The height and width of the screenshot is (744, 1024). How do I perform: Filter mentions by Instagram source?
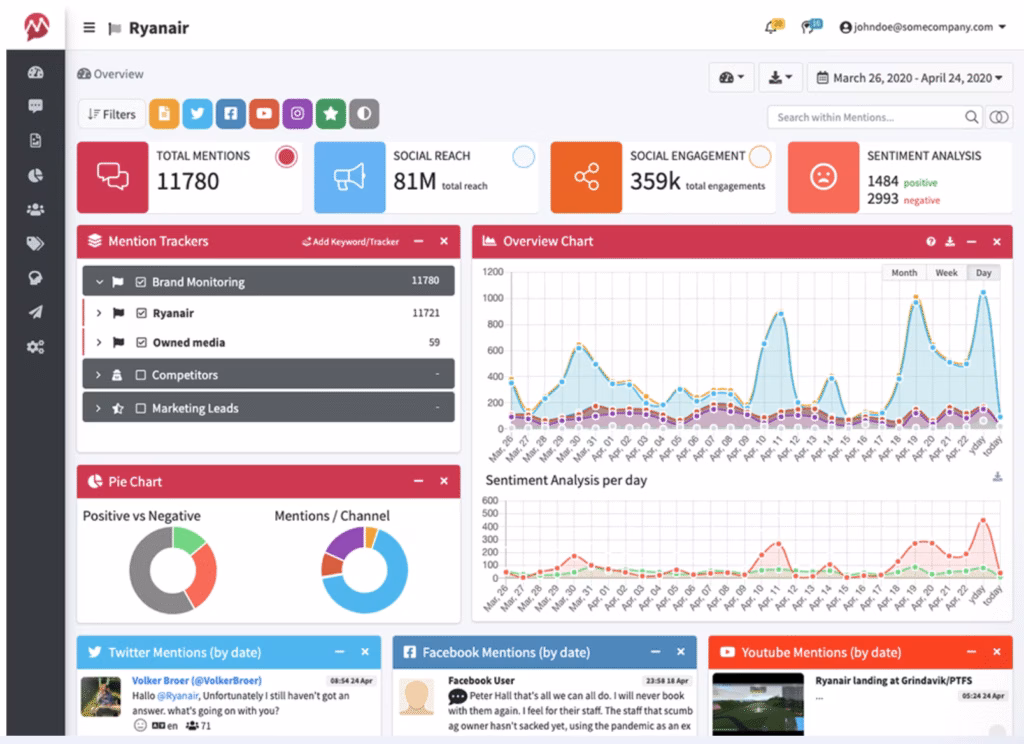(x=297, y=114)
